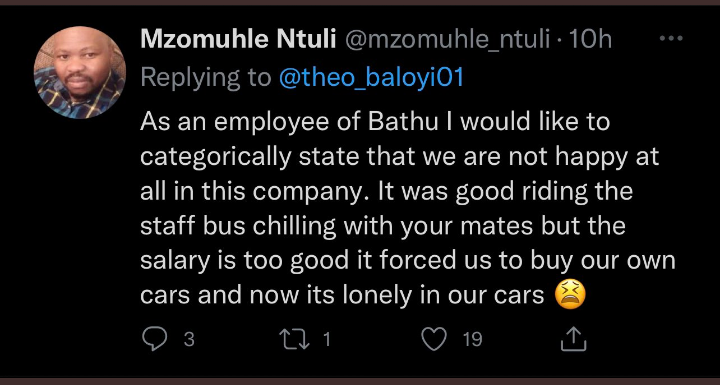
Task: Click the text 'salary is too good'
Action: point(245,260)
